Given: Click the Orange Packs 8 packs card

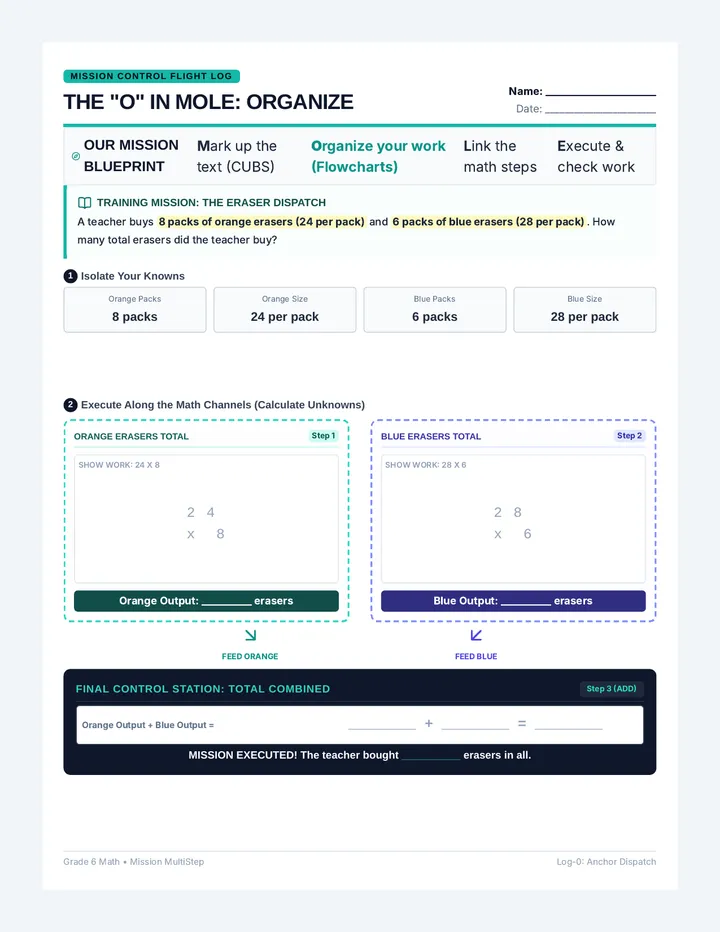Looking at the screenshot, I should coord(135,310).
